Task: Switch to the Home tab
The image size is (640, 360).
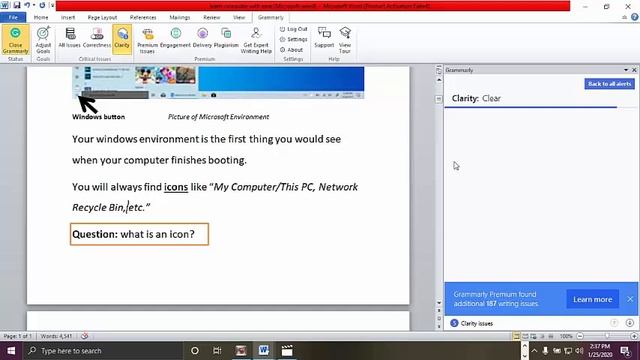Action: (x=41, y=17)
